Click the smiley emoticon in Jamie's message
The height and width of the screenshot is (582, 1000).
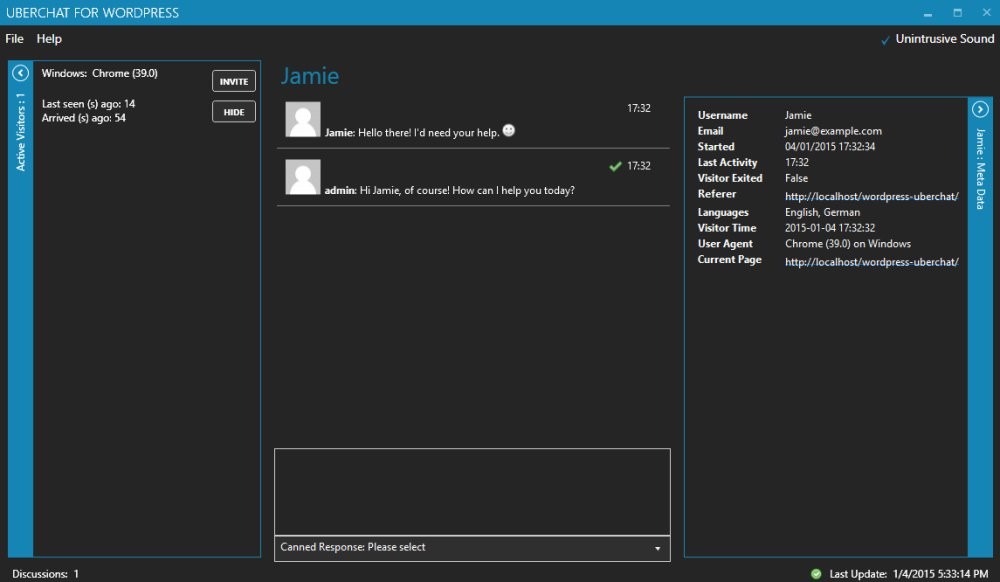tap(509, 131)
